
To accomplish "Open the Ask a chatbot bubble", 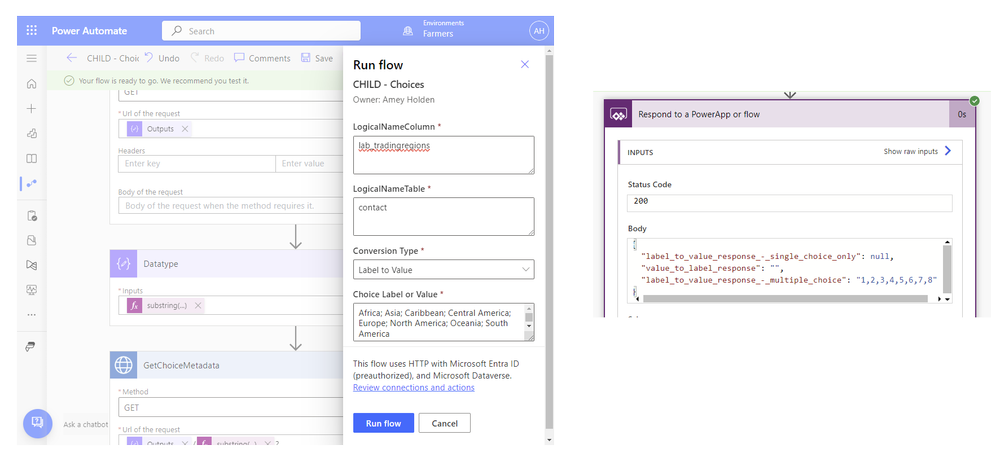I will [x=37, y=423].
